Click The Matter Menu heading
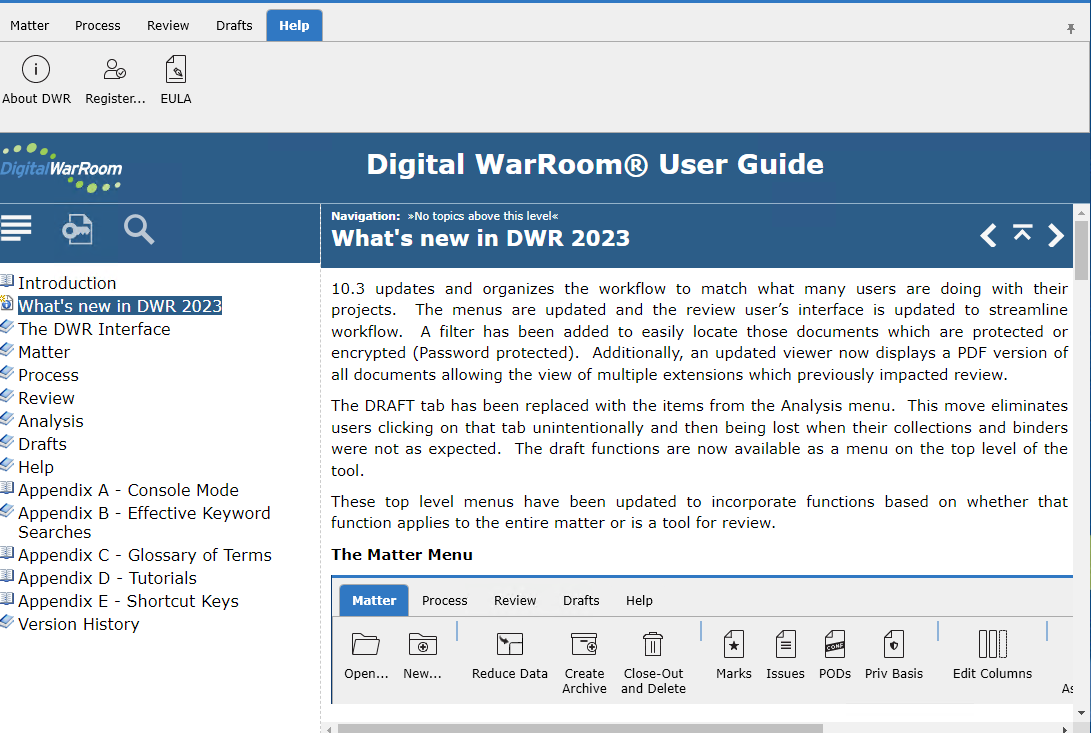 [401, 555]
